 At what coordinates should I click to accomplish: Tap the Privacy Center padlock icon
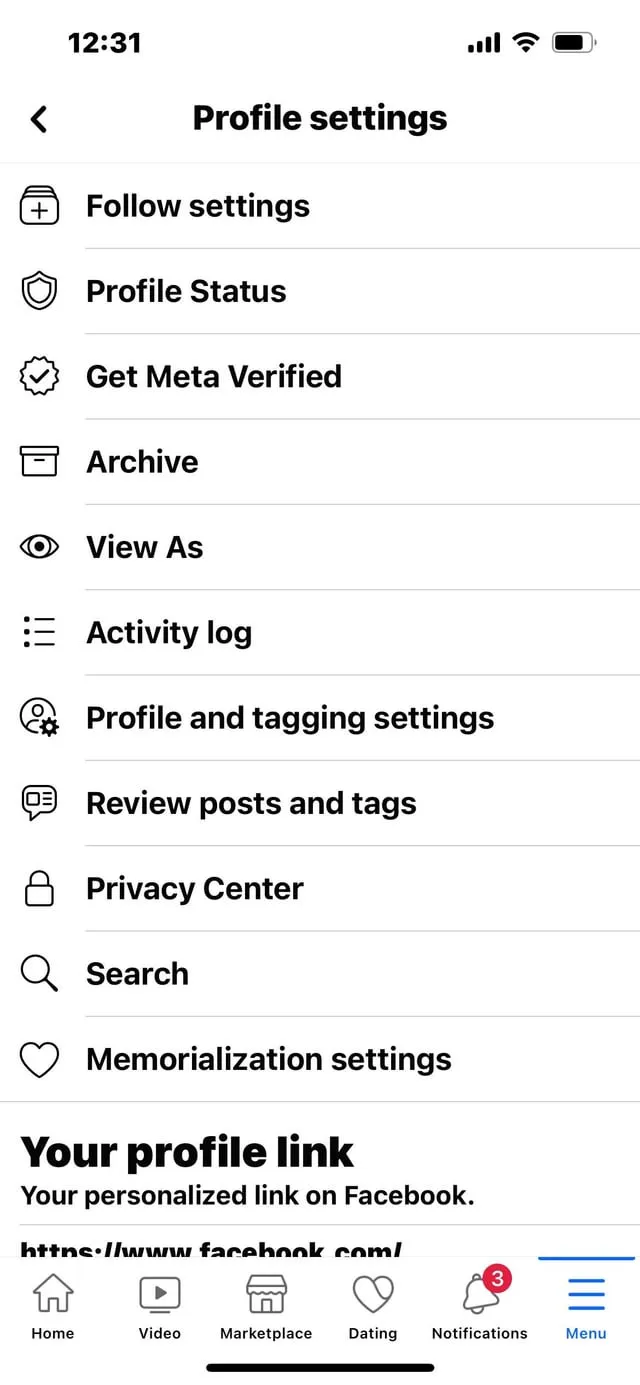click(38, 888)
